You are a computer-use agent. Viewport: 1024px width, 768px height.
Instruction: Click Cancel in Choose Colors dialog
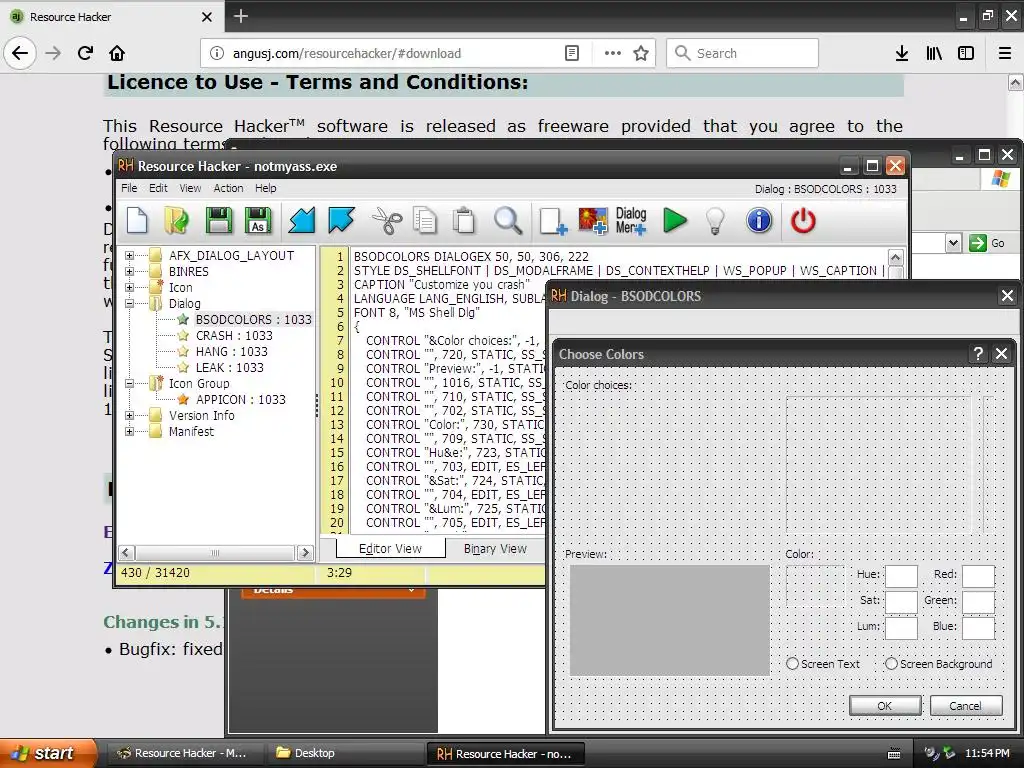pos(965,705)
